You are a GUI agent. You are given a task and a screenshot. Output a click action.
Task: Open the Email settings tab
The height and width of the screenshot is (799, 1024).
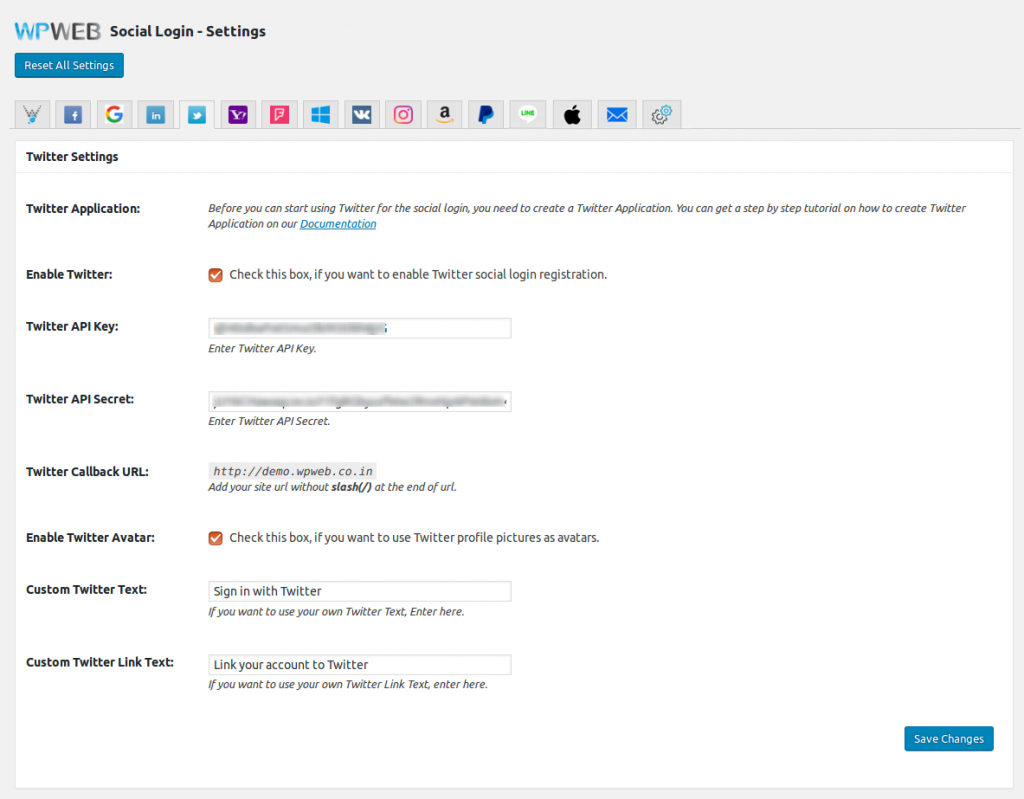coord(617,115)
